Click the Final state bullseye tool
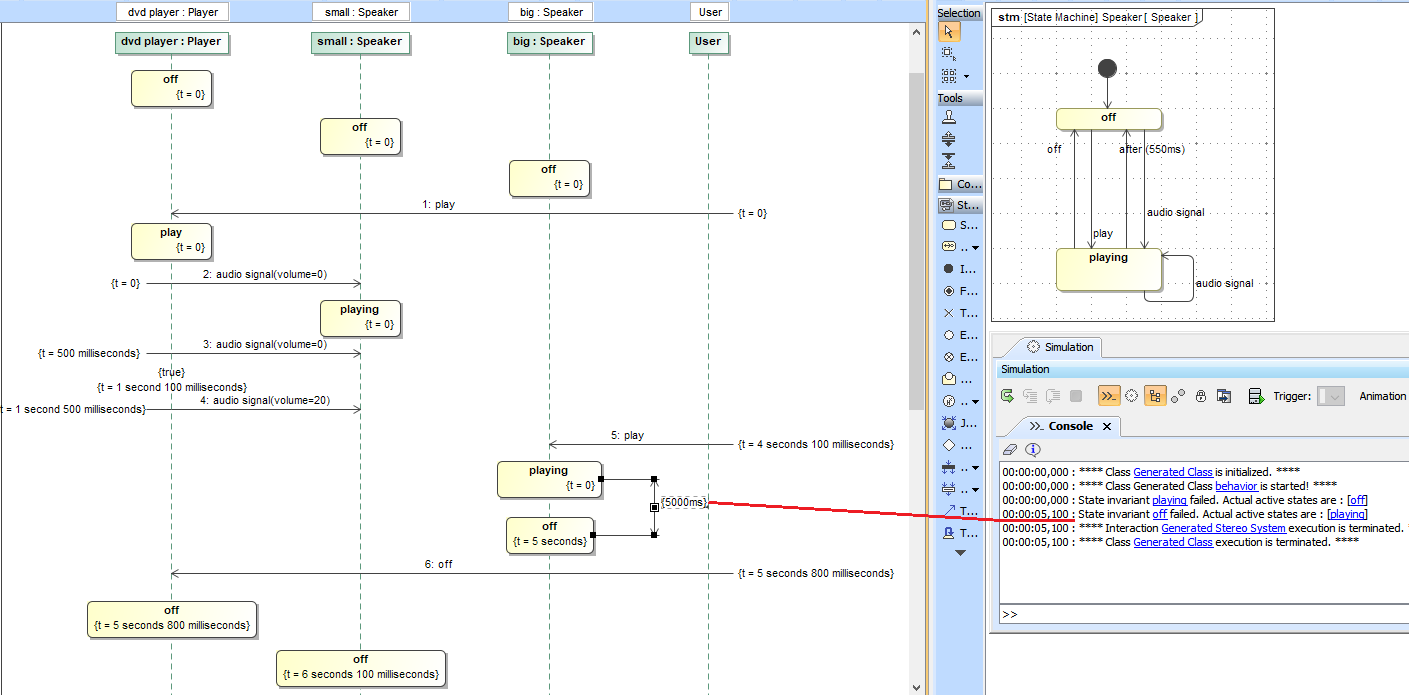The width and height of the screenshot is (1409, 695). pyautogui.click(x=949, y=291)
